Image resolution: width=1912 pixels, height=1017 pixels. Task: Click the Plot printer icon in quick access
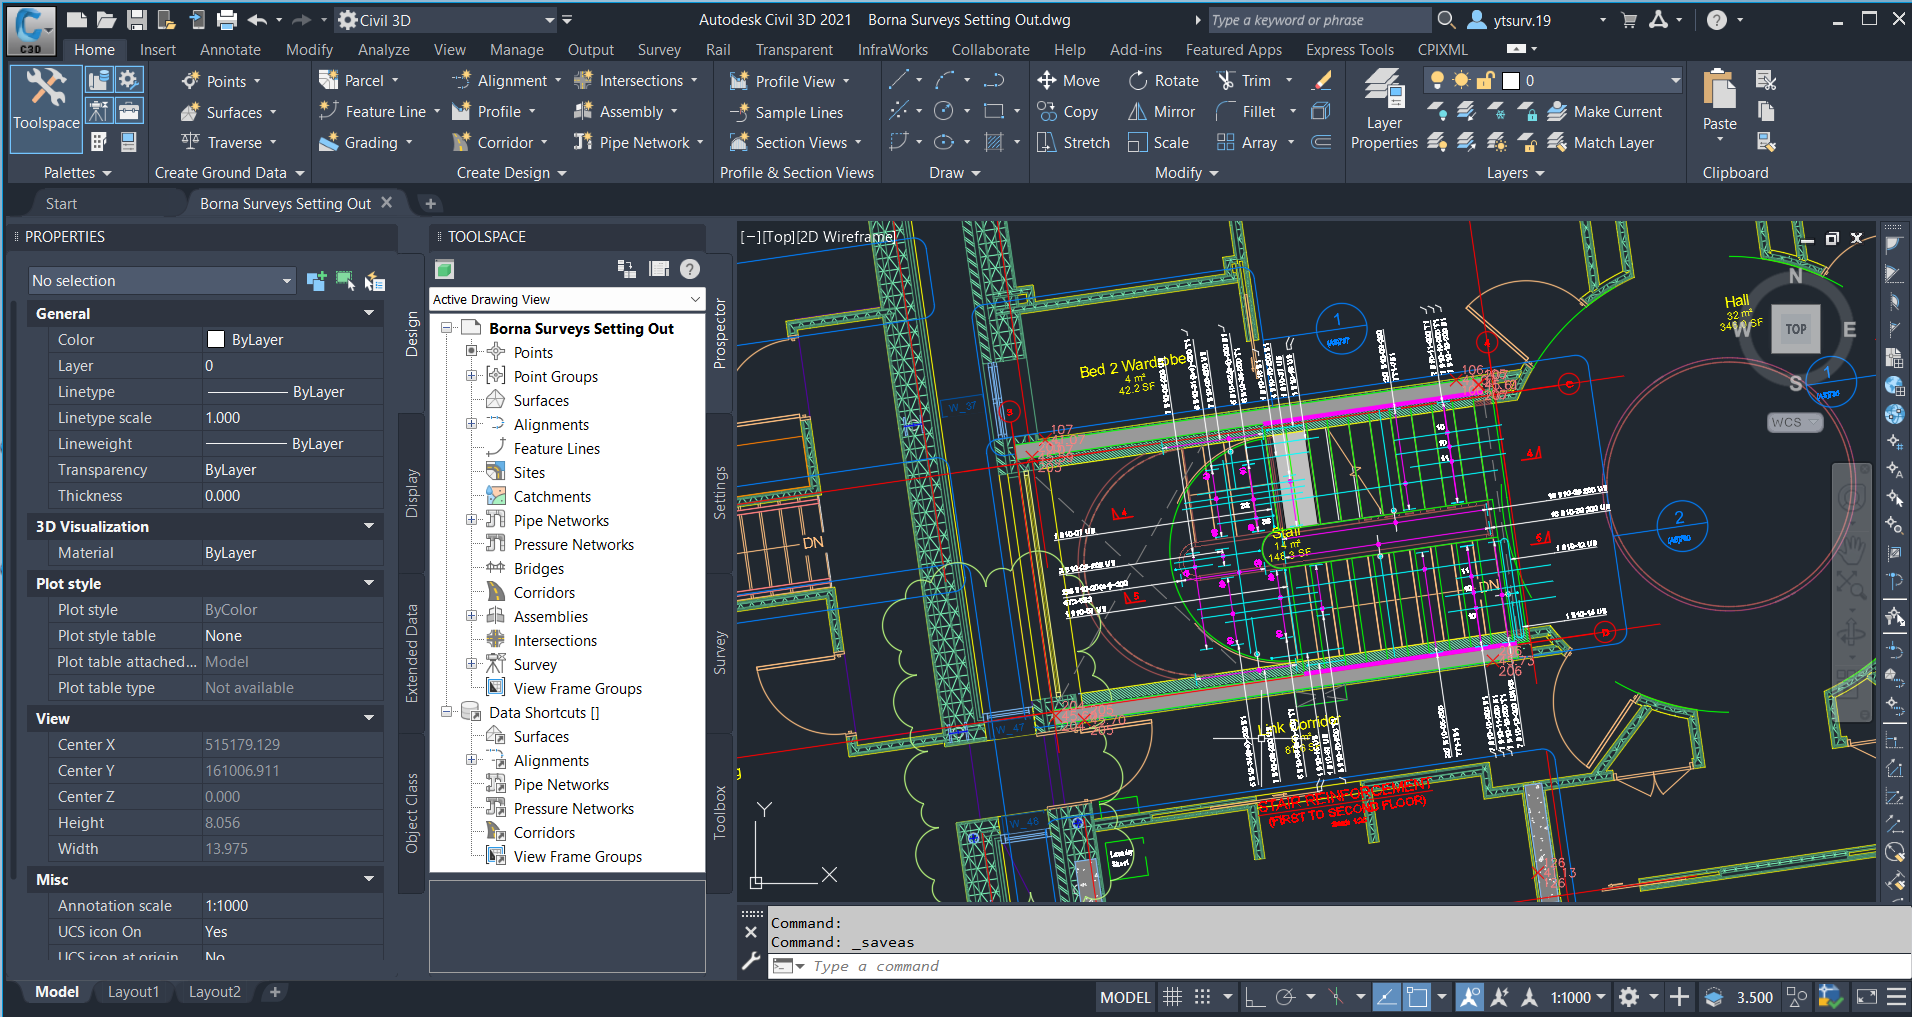(227, 20)
